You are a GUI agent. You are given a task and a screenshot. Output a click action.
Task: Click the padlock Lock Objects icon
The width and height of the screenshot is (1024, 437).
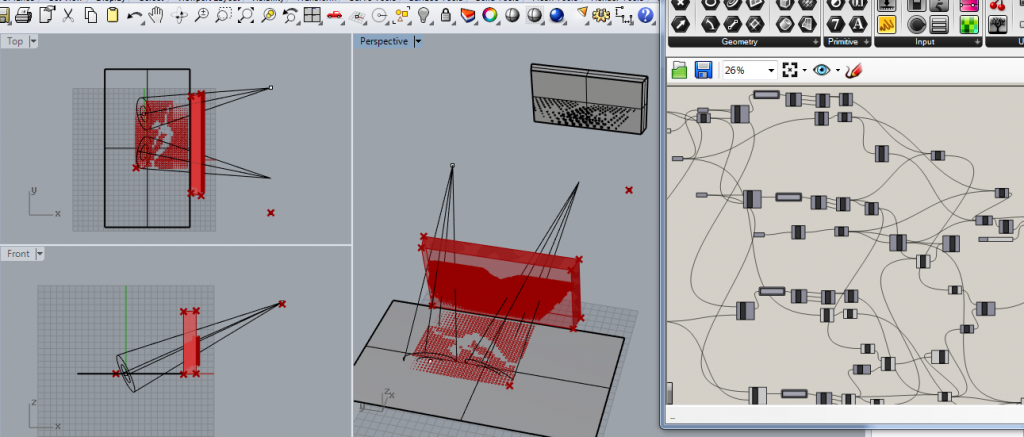(445, 14)
